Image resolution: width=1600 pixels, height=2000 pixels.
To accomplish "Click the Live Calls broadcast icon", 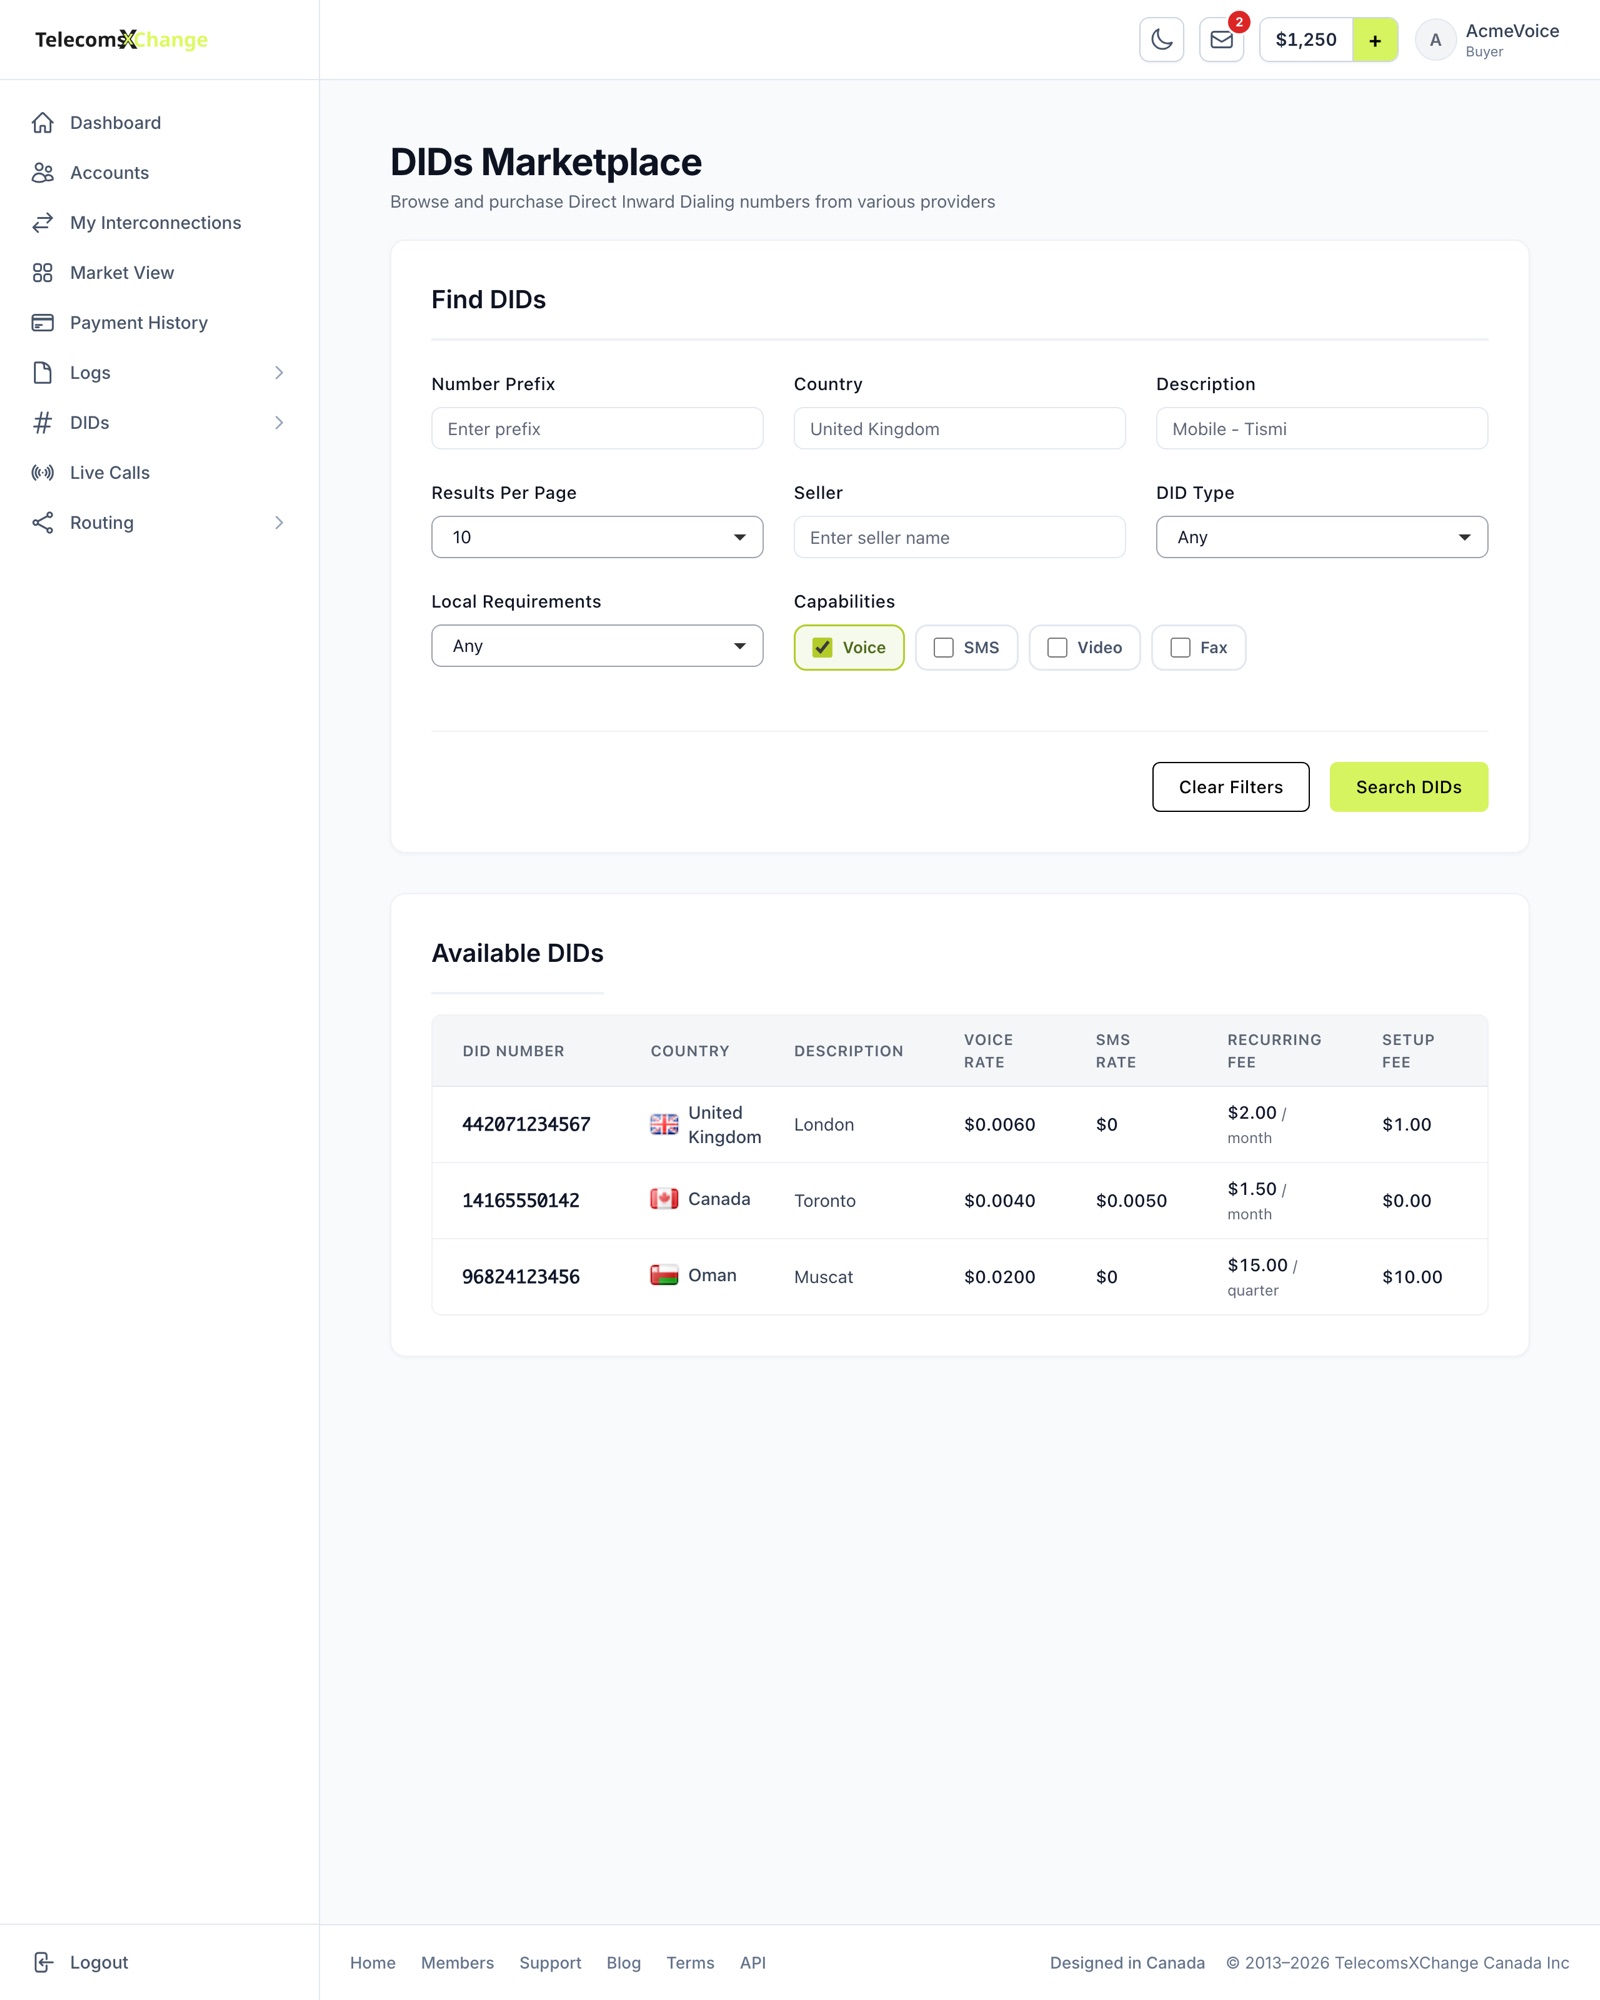I will 42,473.
